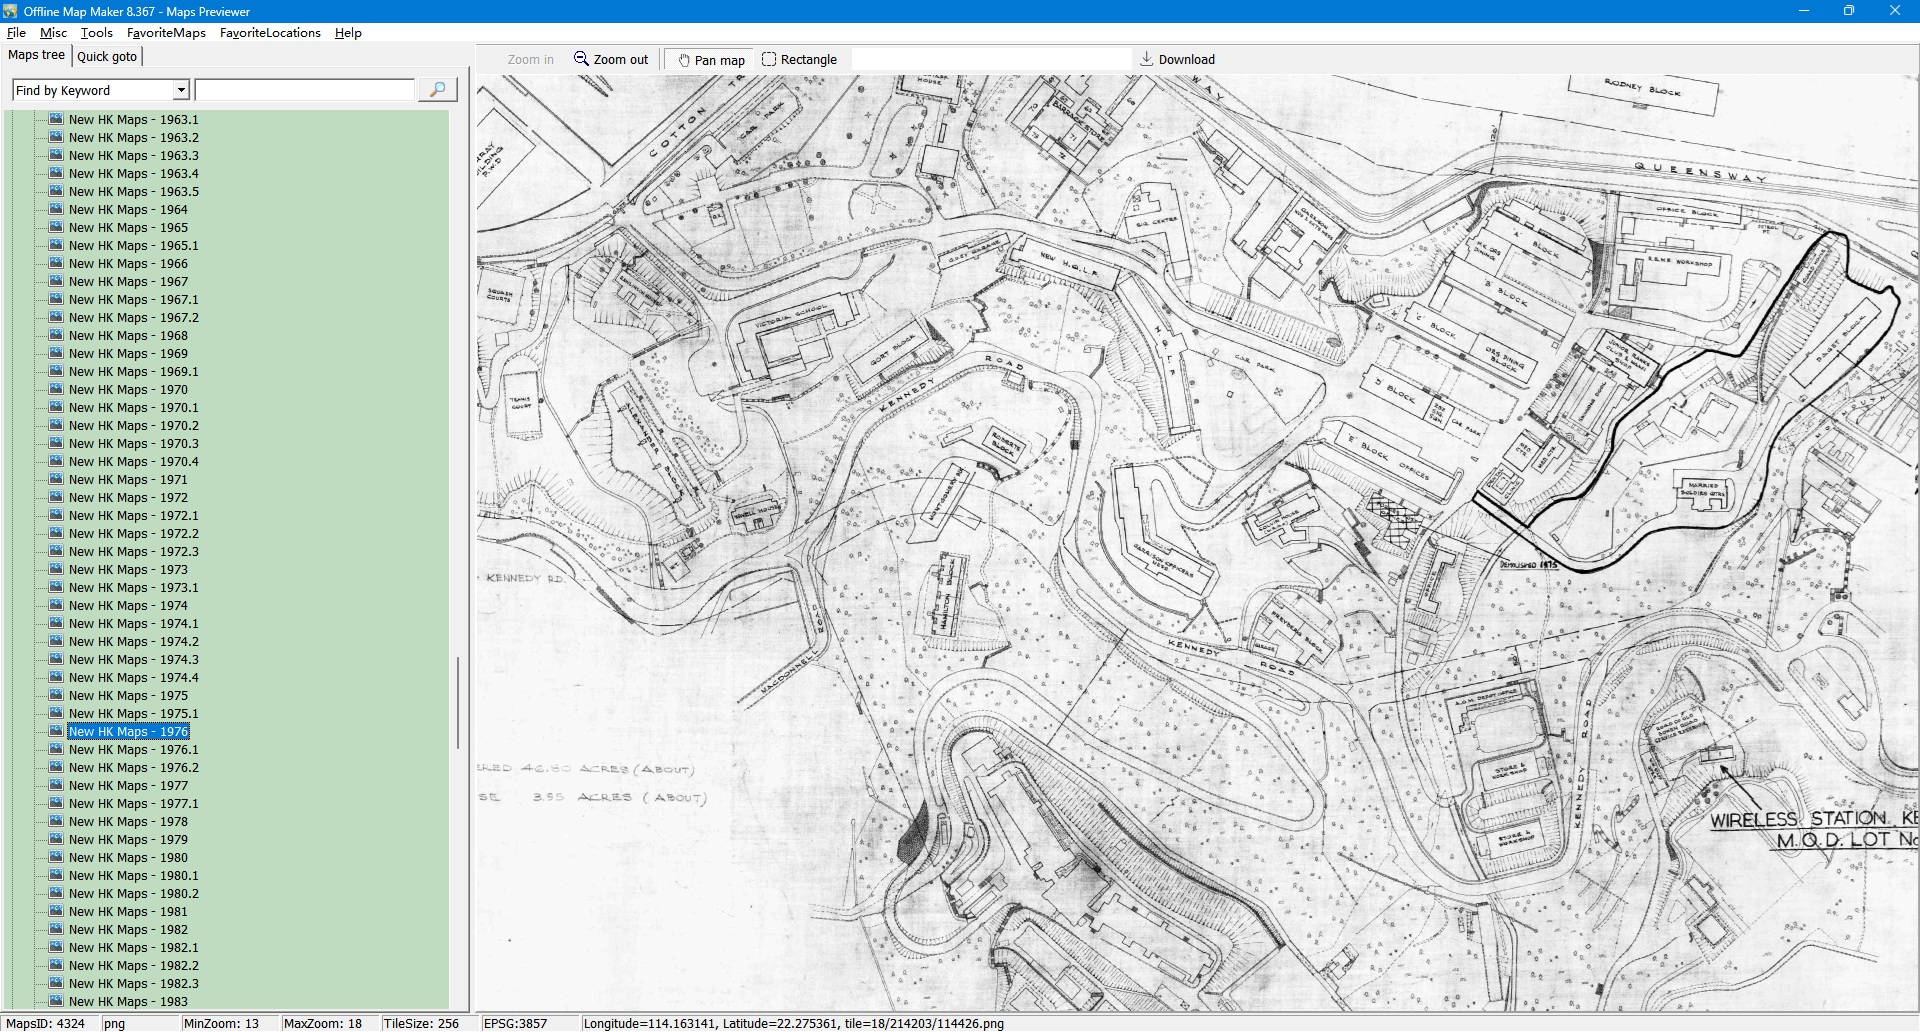Click the maps tree vertical scrollbar thumb

[x=458, y=702]
